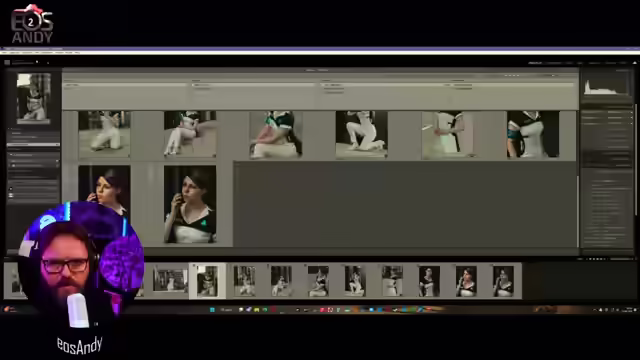Click the right panel vertical scrollbar

tap(636, 159)
